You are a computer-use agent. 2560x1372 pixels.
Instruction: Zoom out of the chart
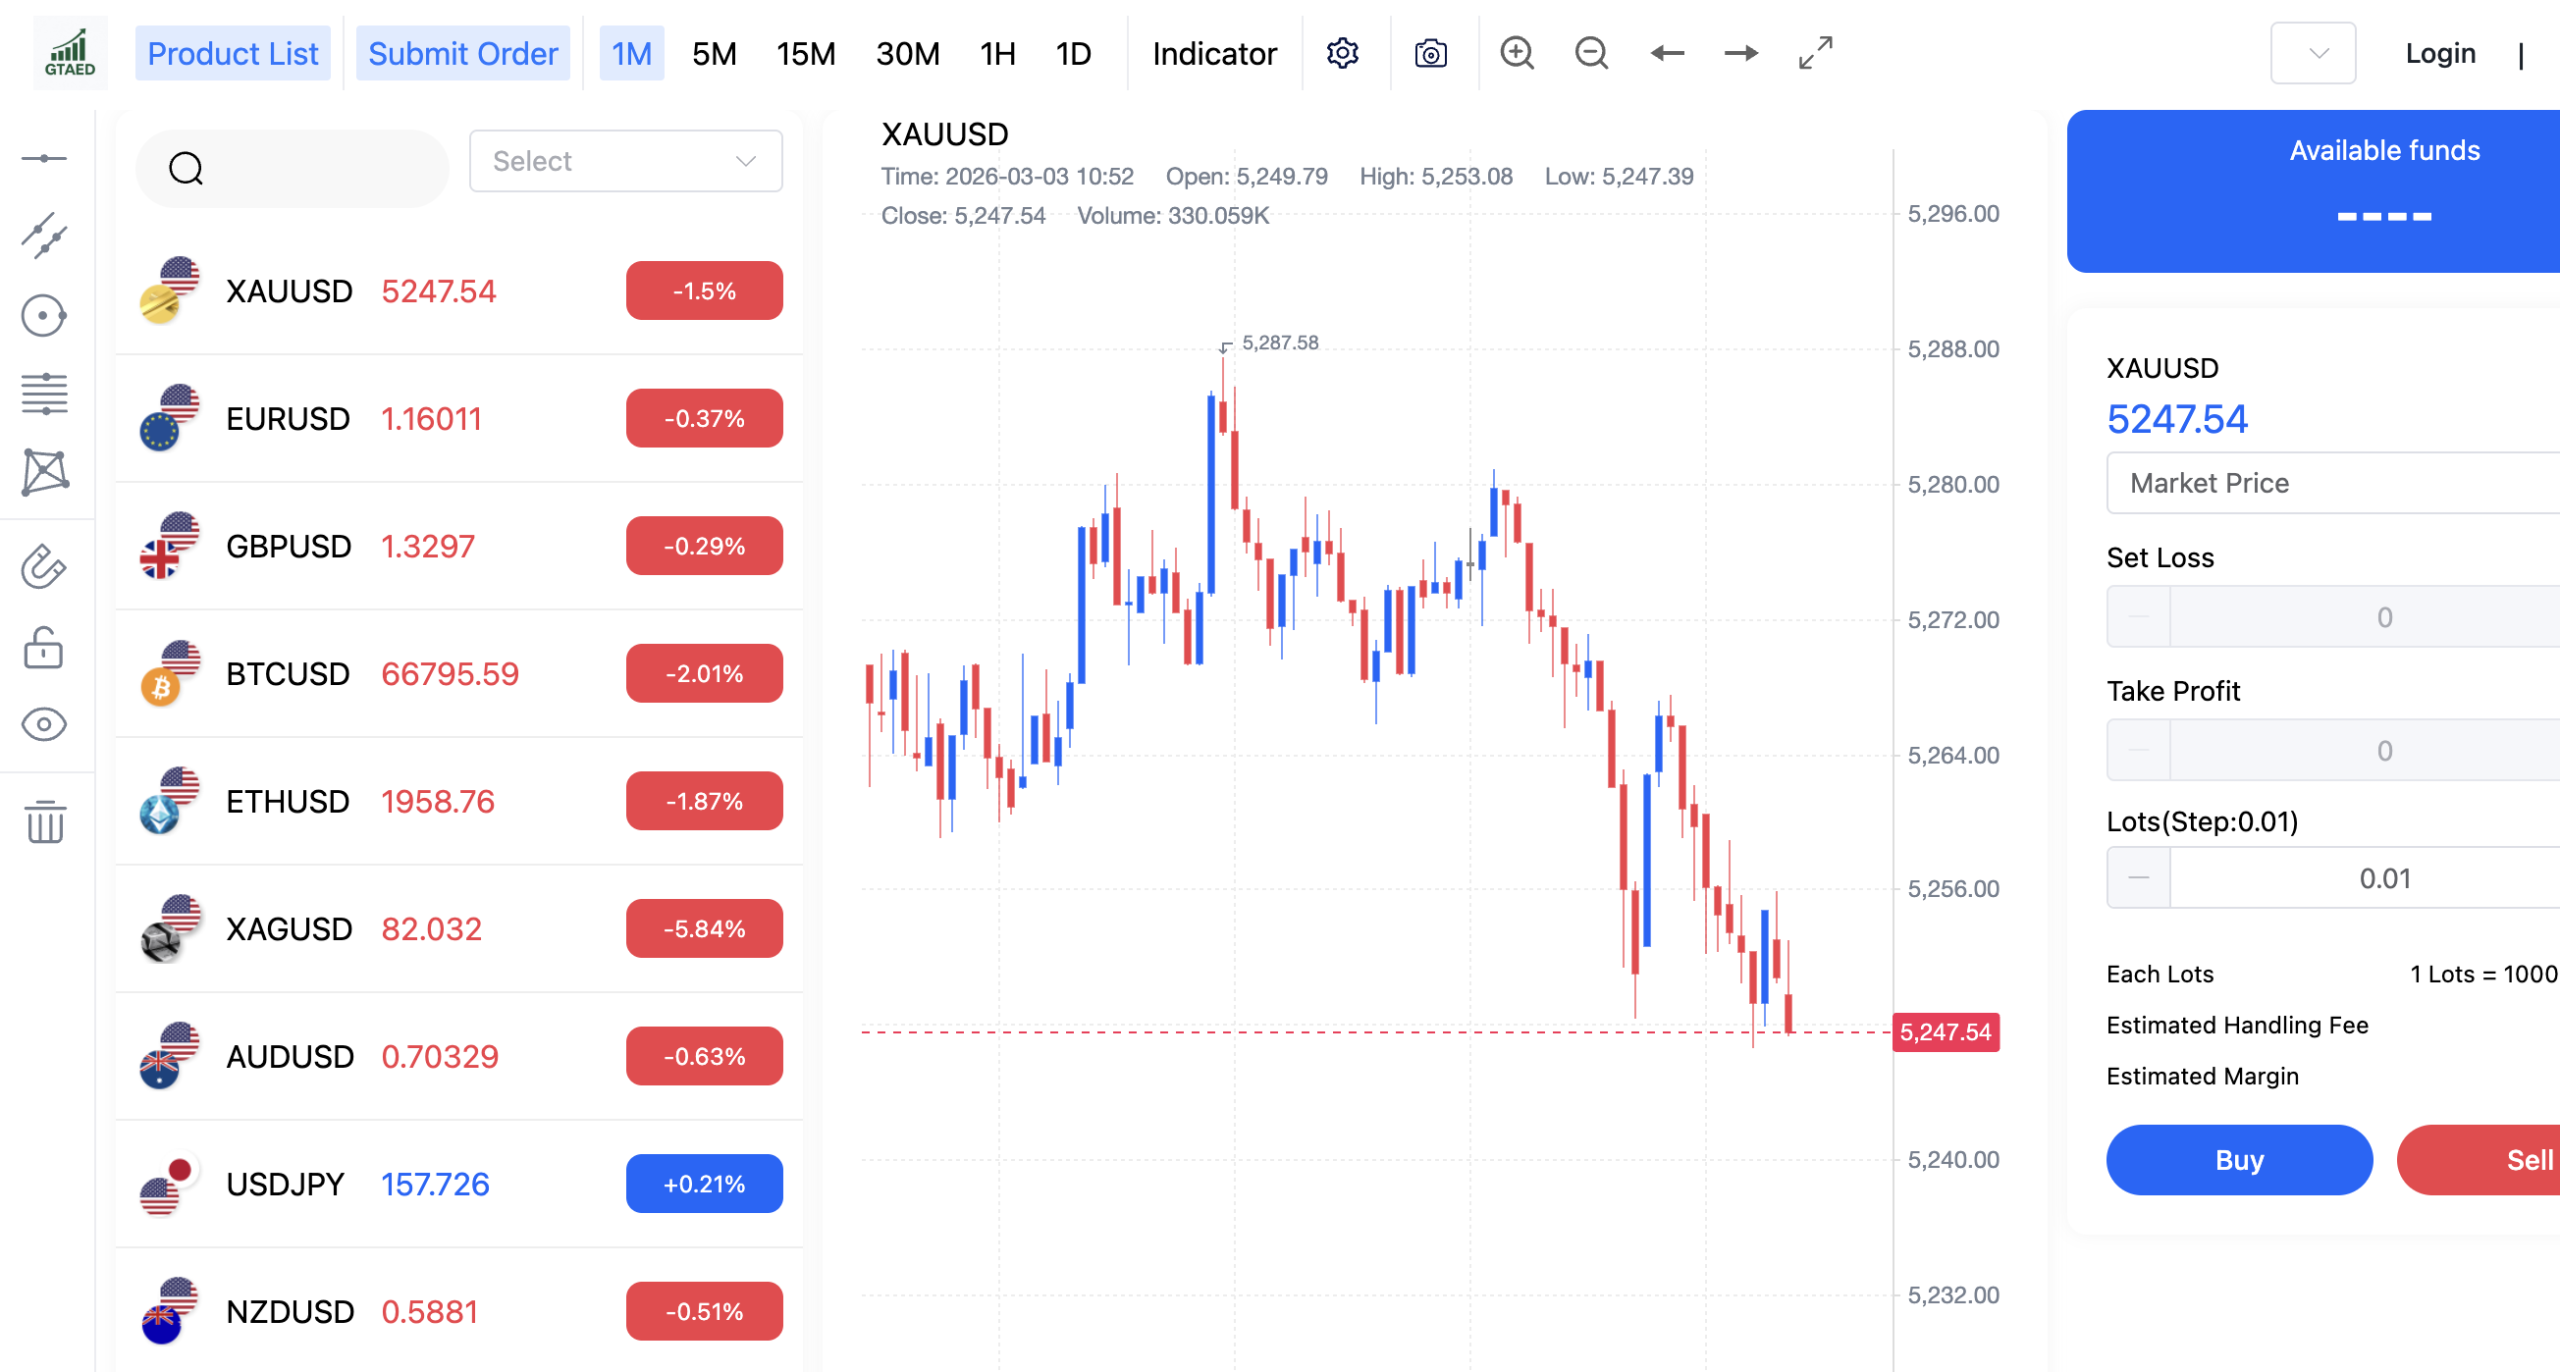click(1590, 53)
